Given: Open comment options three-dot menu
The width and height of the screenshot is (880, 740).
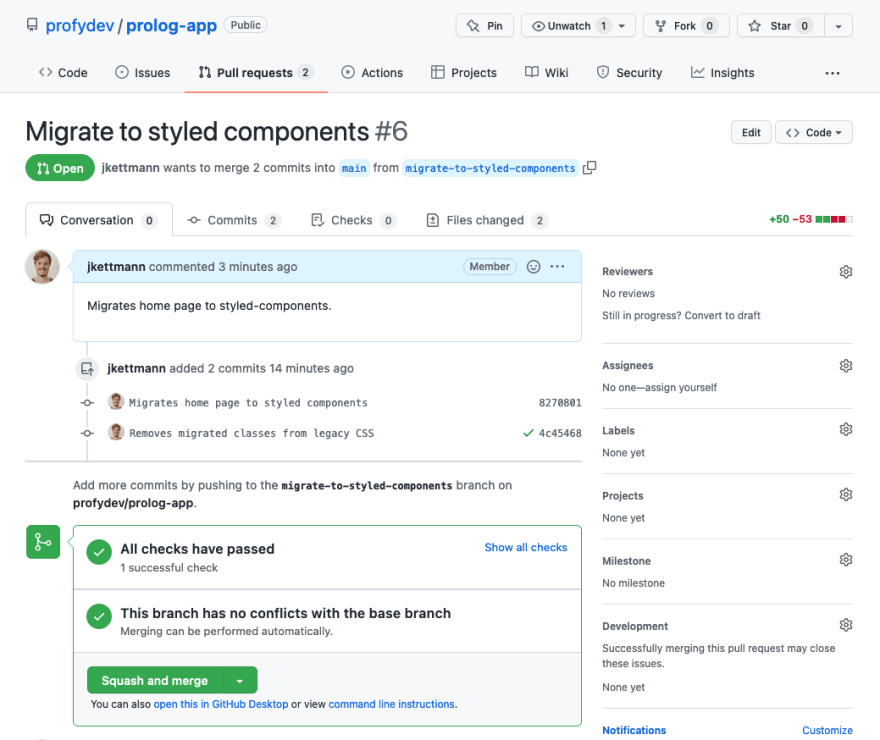Looking at the screenshot, I should pyautogui.click(x=557, y=266).
